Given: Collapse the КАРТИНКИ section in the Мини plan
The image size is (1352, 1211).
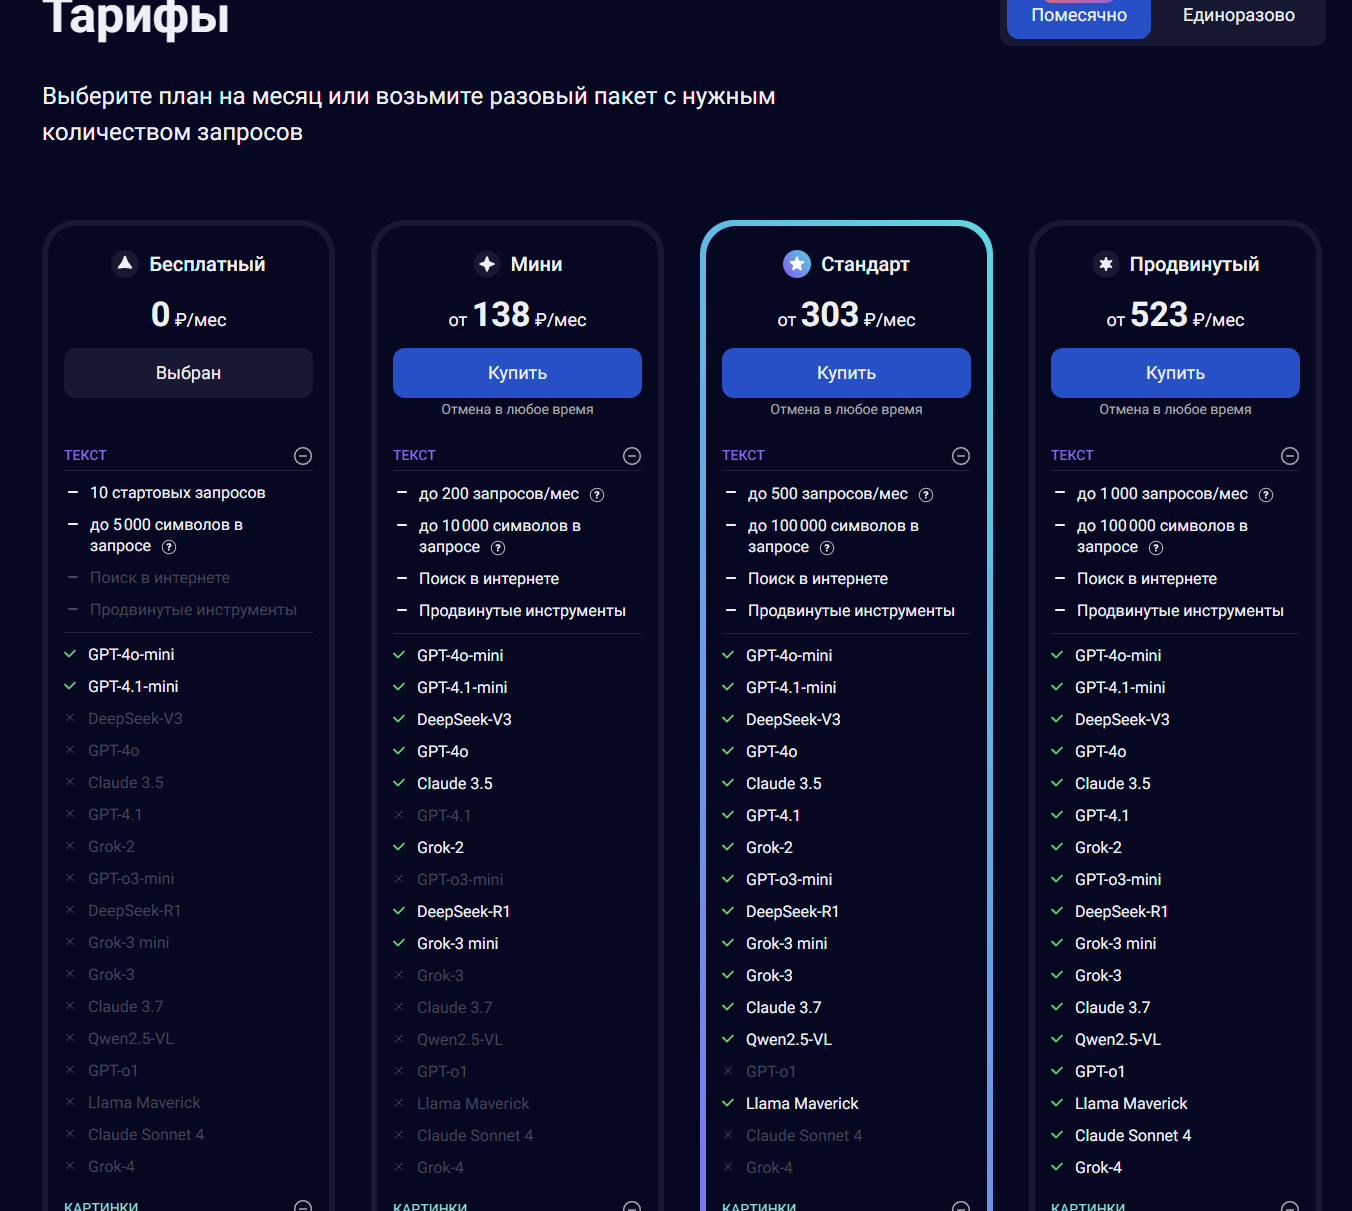Looking at the screenshot, I should click(x=632, y=1206).
